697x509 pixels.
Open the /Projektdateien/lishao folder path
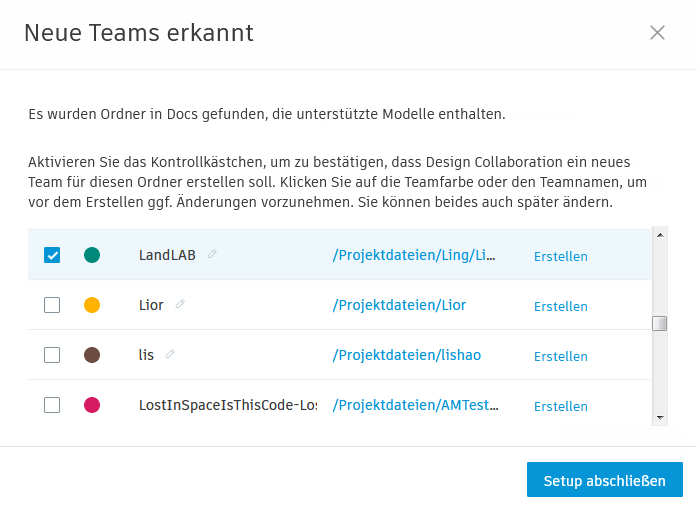point(410,355)
